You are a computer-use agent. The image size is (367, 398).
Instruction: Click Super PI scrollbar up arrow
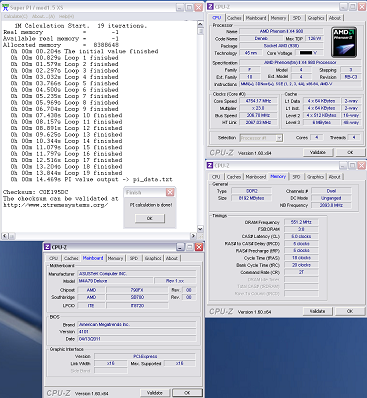[x=200, y=24]
